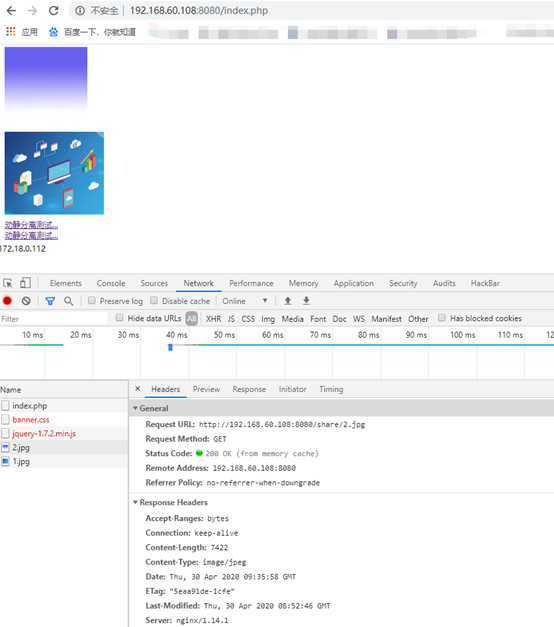
Task: Tick the Hide data URLs checkbox
Action: (119, 317)
